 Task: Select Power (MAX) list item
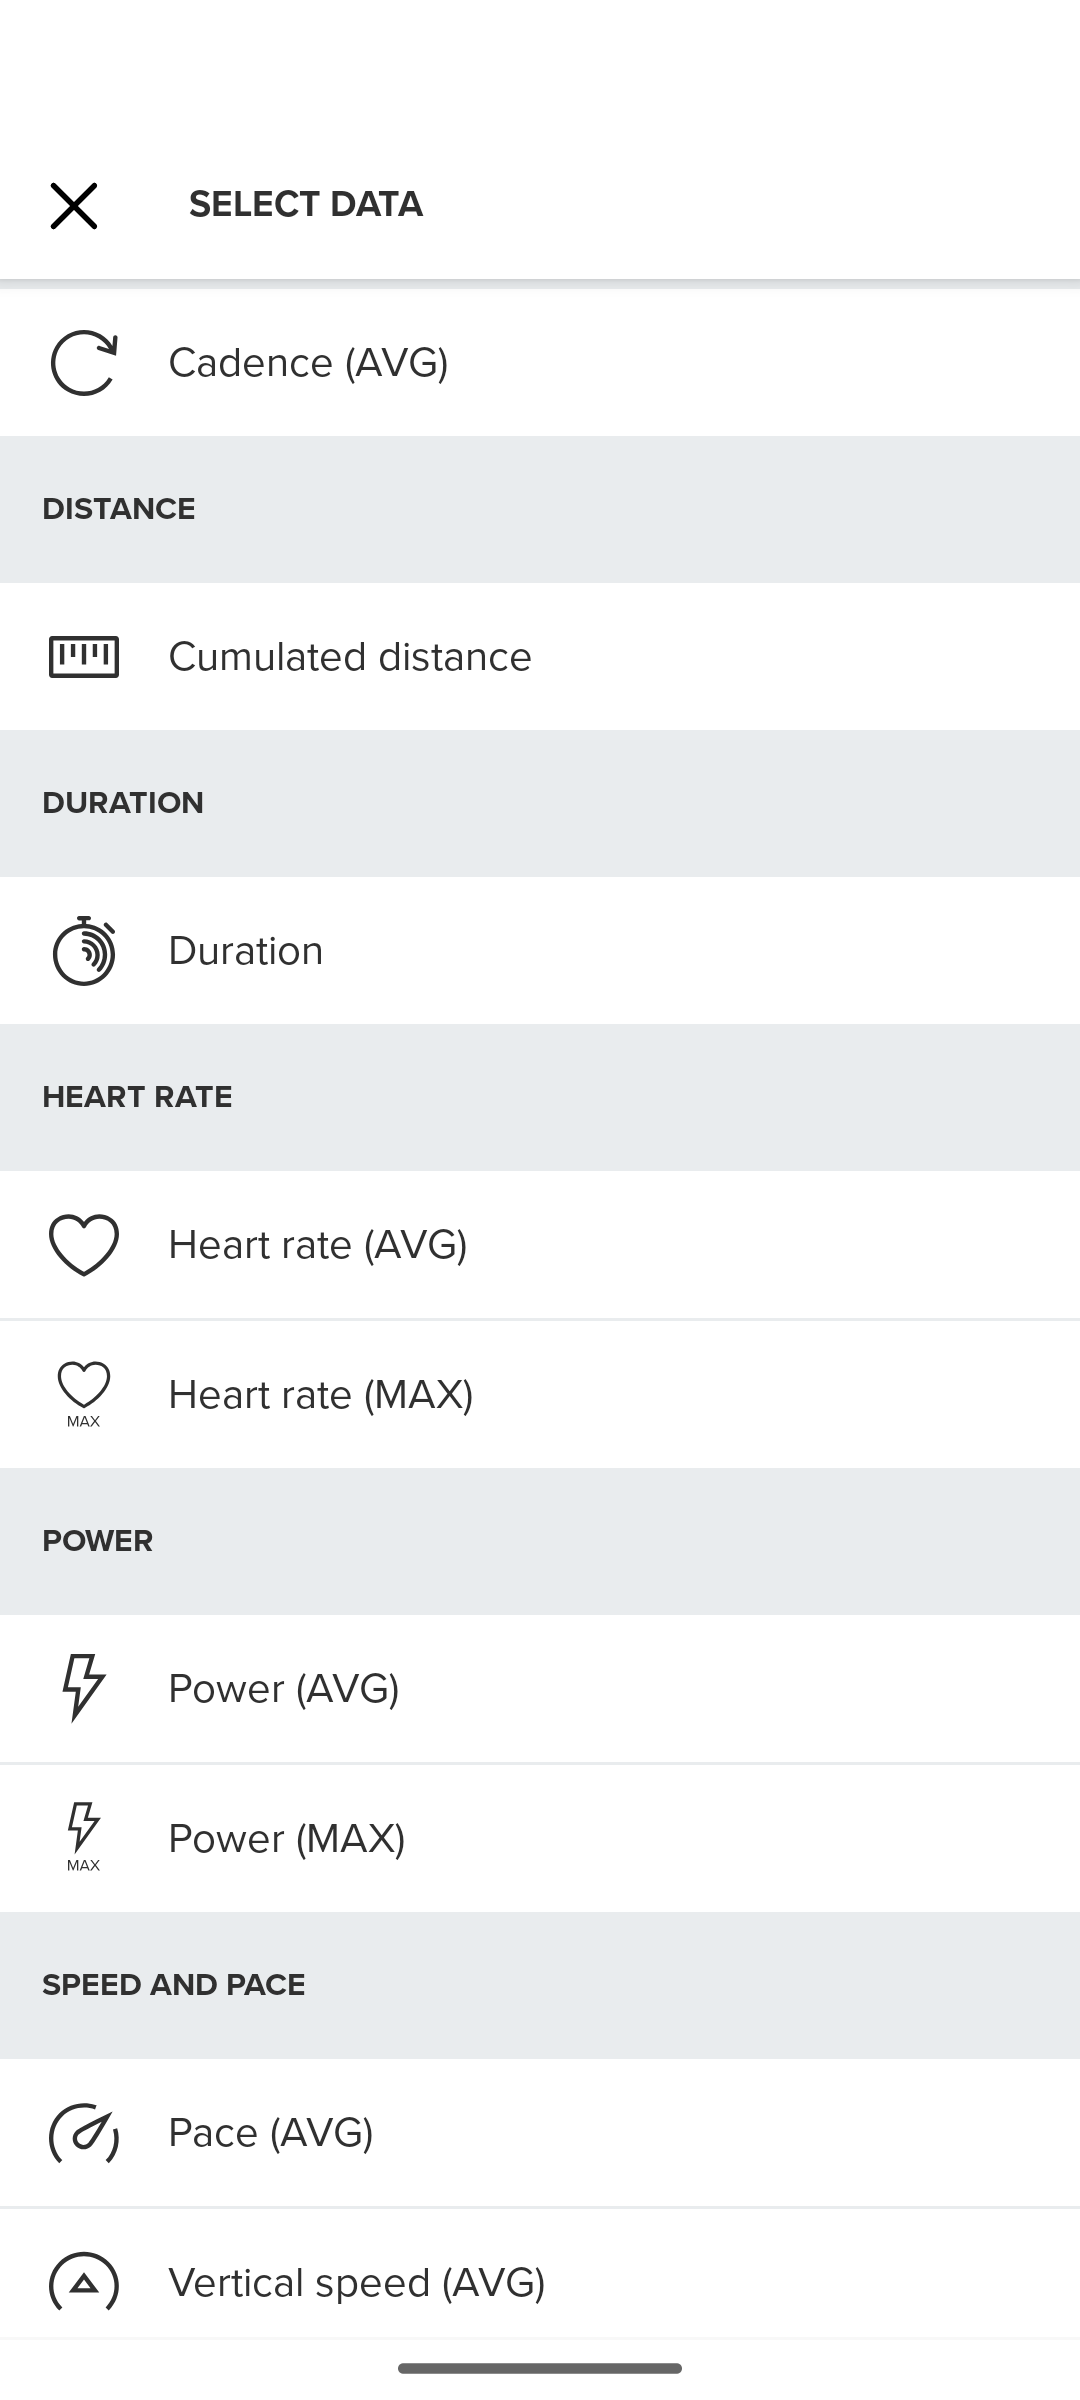click(287, 1839)
